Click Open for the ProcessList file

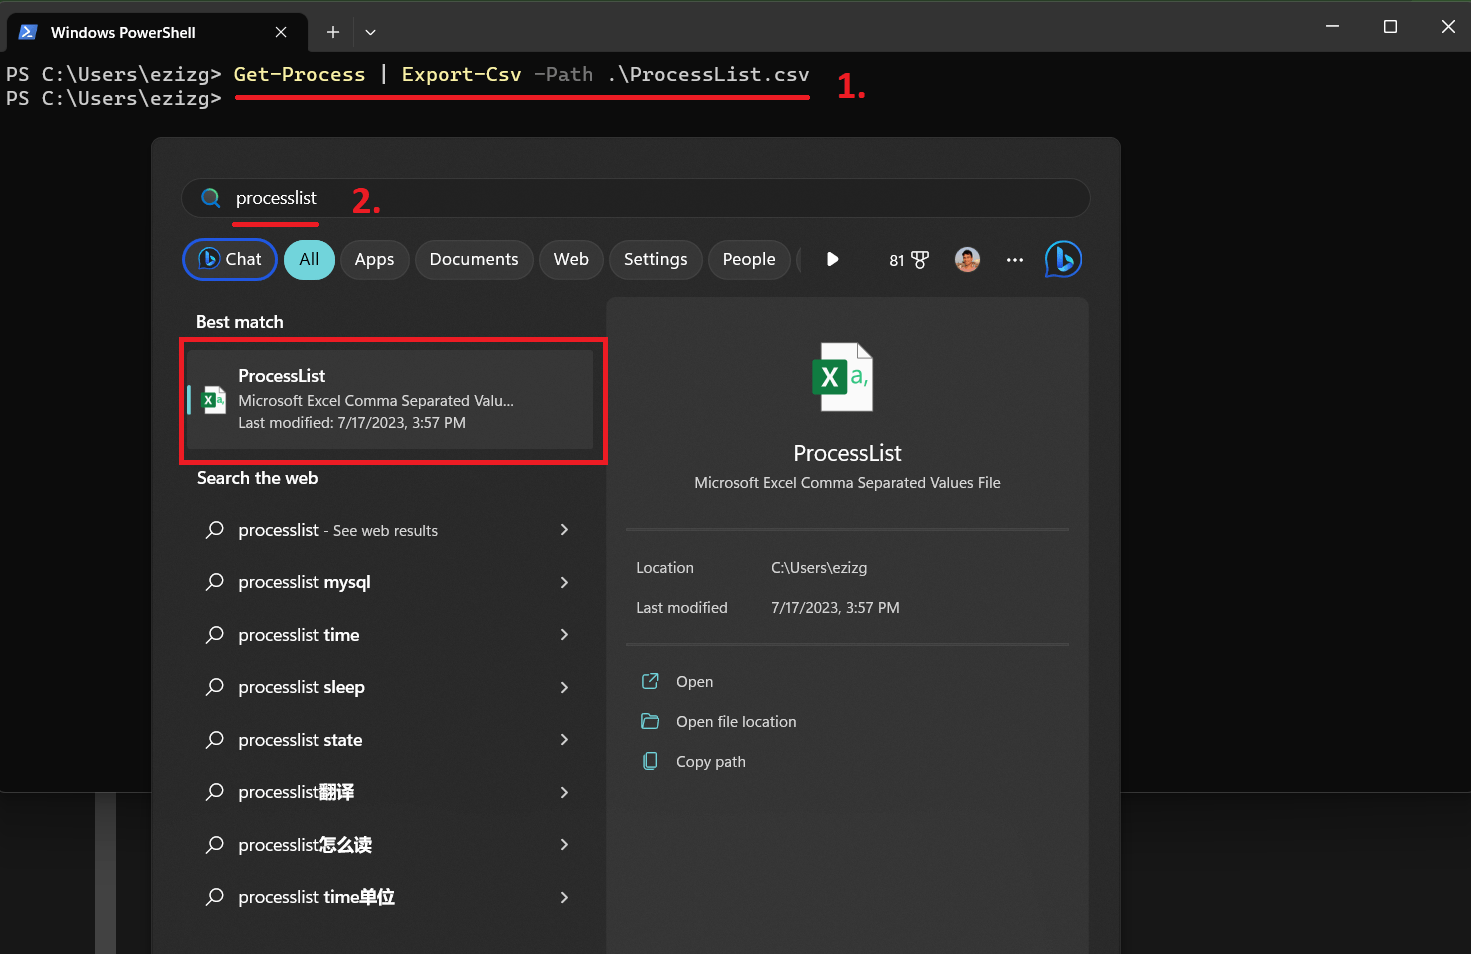pos(694,681)
